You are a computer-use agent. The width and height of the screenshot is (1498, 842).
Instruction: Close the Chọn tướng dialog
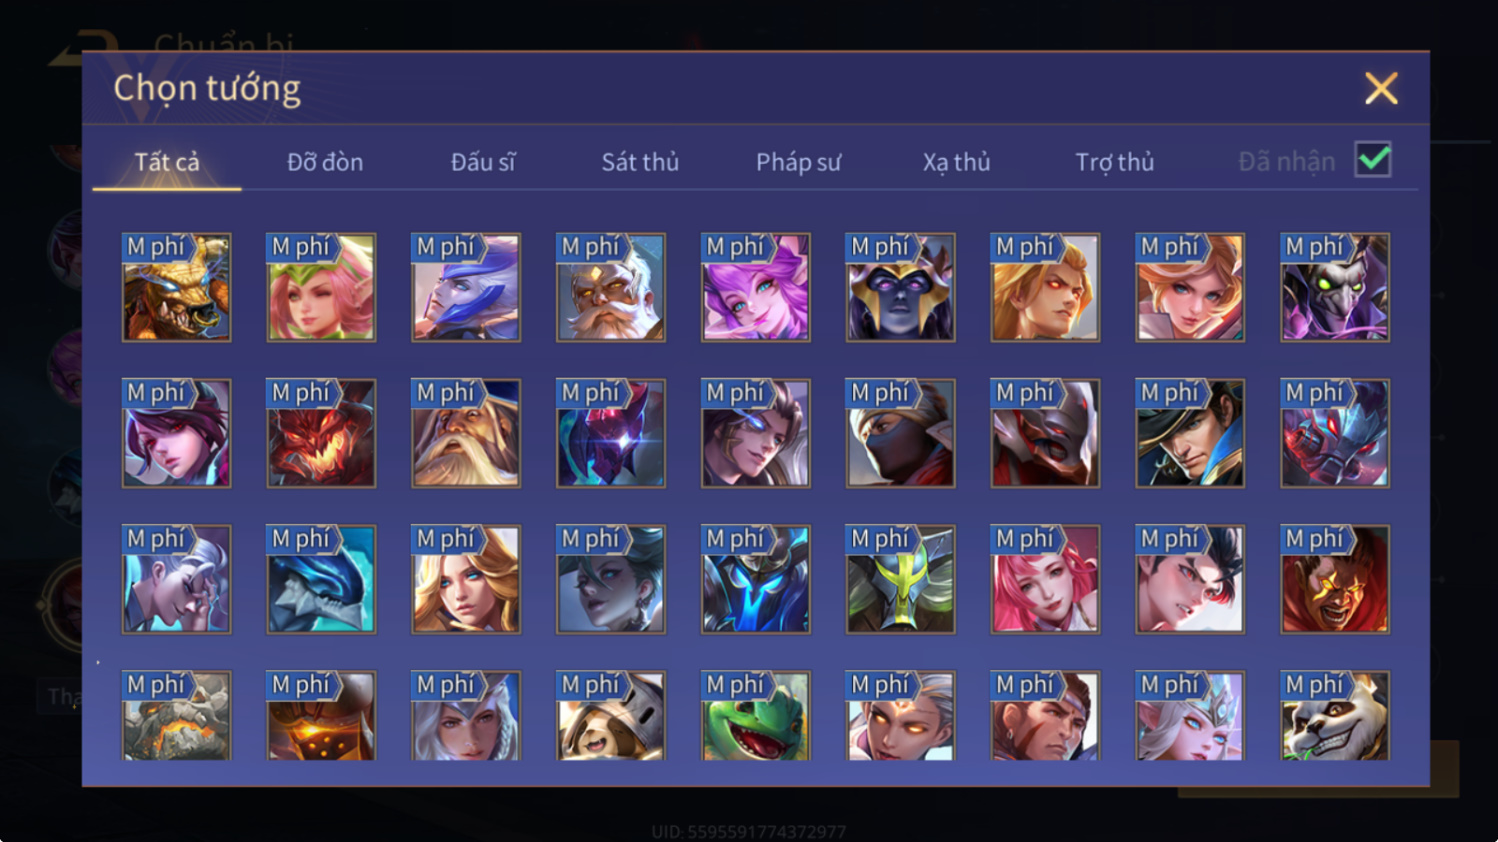tap(1381, 89)
